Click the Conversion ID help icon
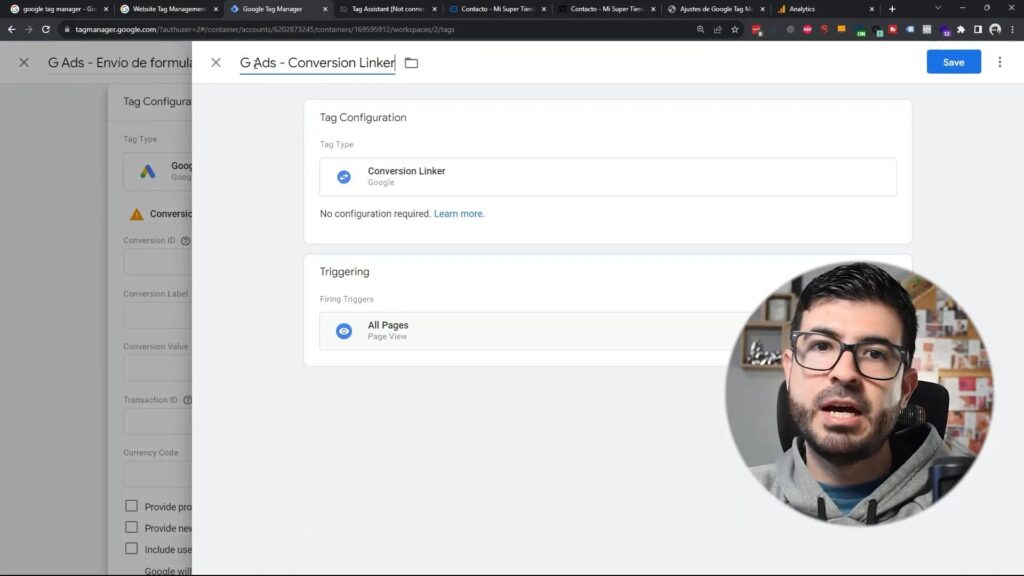This screenshot has height=576, width=1024. tap(185, 241)
